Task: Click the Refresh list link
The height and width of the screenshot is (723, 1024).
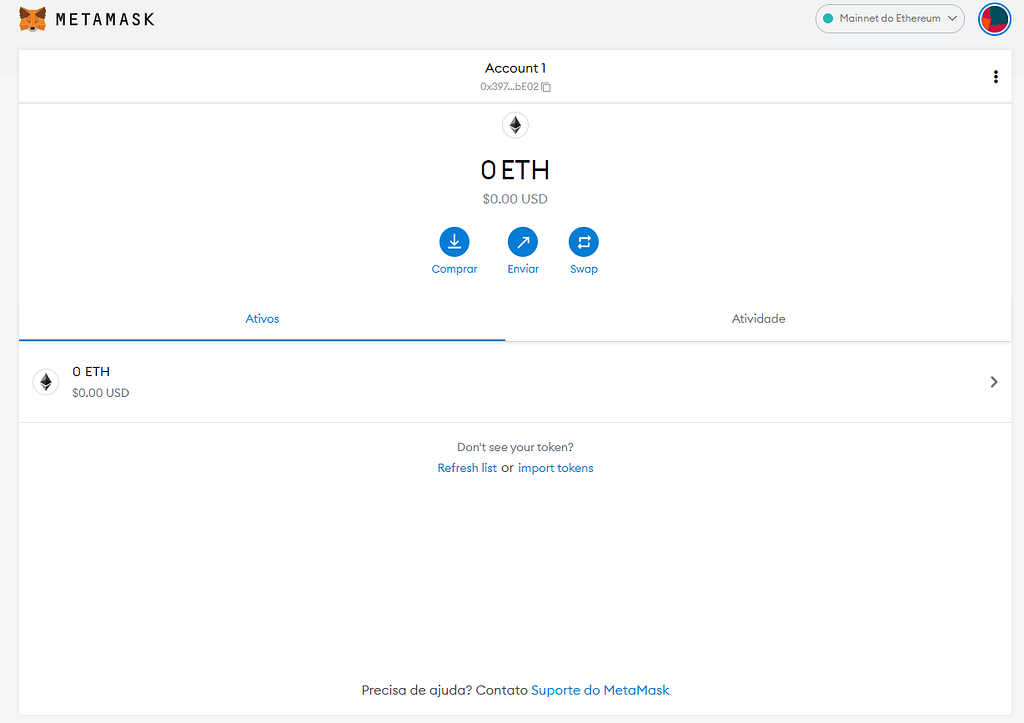Action: (467, 468)
